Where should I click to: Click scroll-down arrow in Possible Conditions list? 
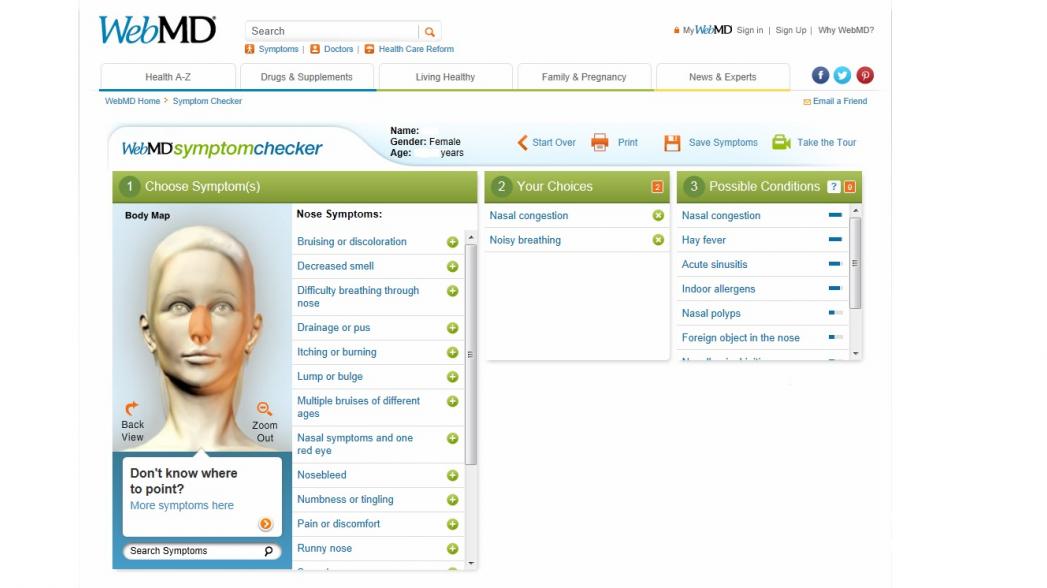(x=855, y=354)
